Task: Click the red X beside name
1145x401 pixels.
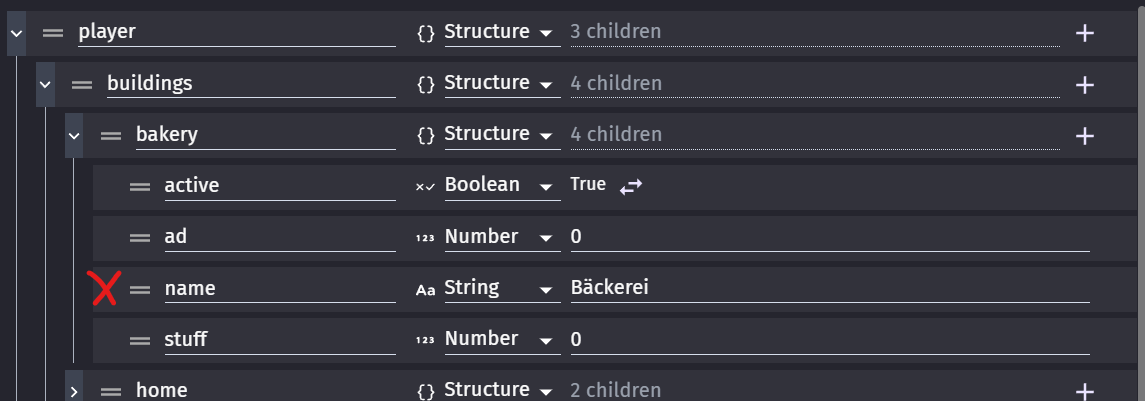Action: [104, 289]
